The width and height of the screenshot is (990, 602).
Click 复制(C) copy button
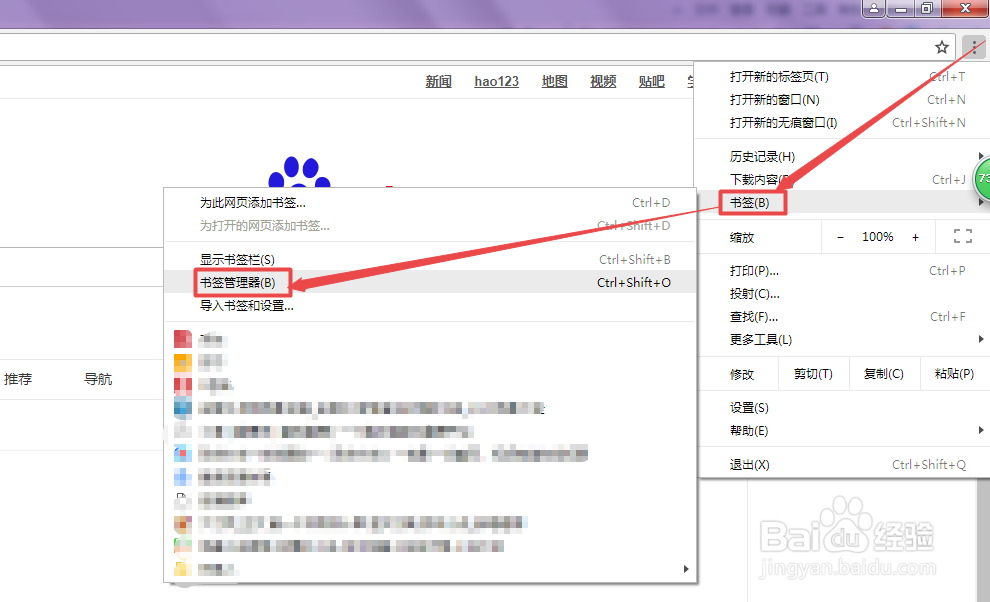[x=883, y=374]
